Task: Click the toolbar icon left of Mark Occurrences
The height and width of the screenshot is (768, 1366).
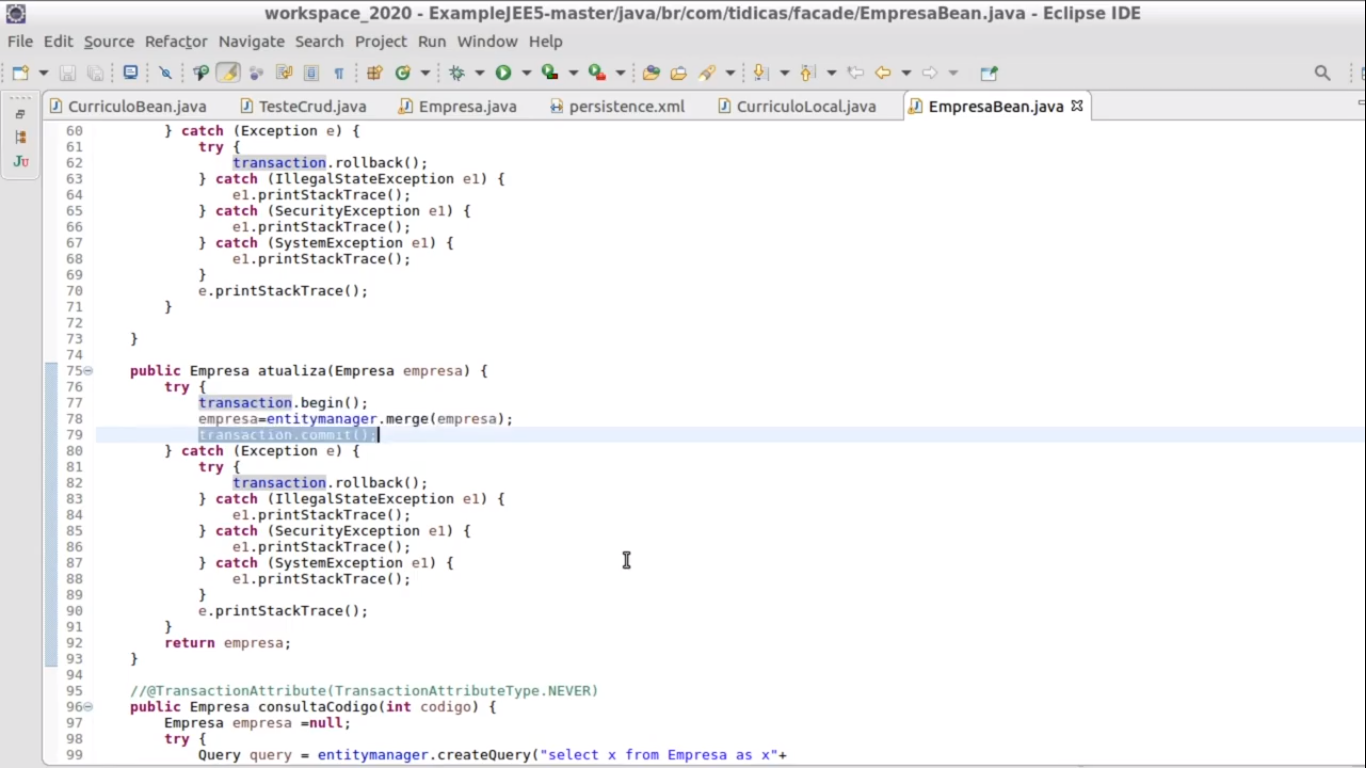Action: pyautogui.click(x=200, y=73)
